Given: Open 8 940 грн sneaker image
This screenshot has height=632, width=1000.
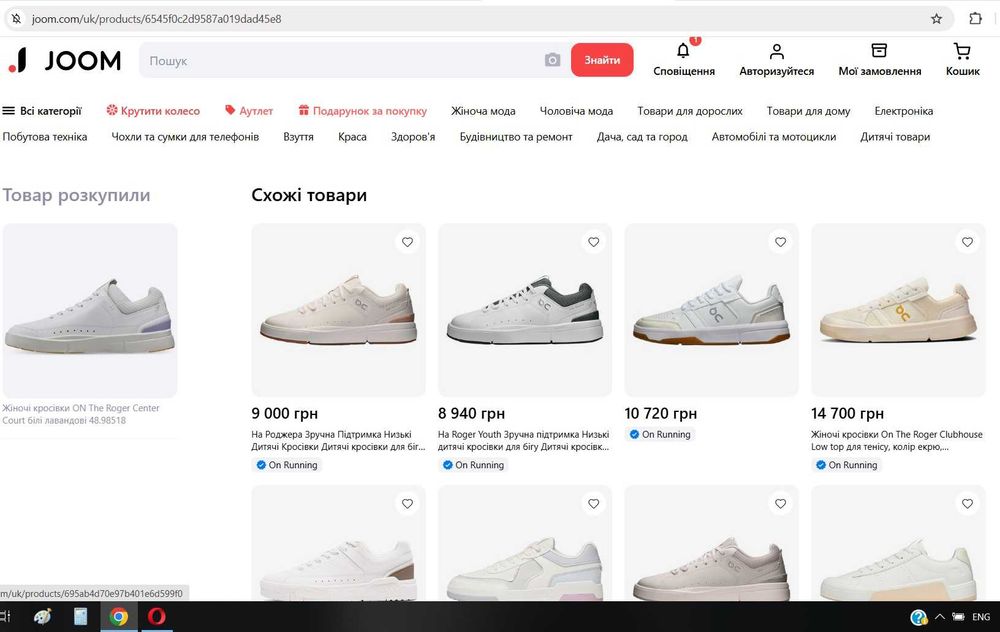Looking at the screenshot, I should [x=525, y=310].
